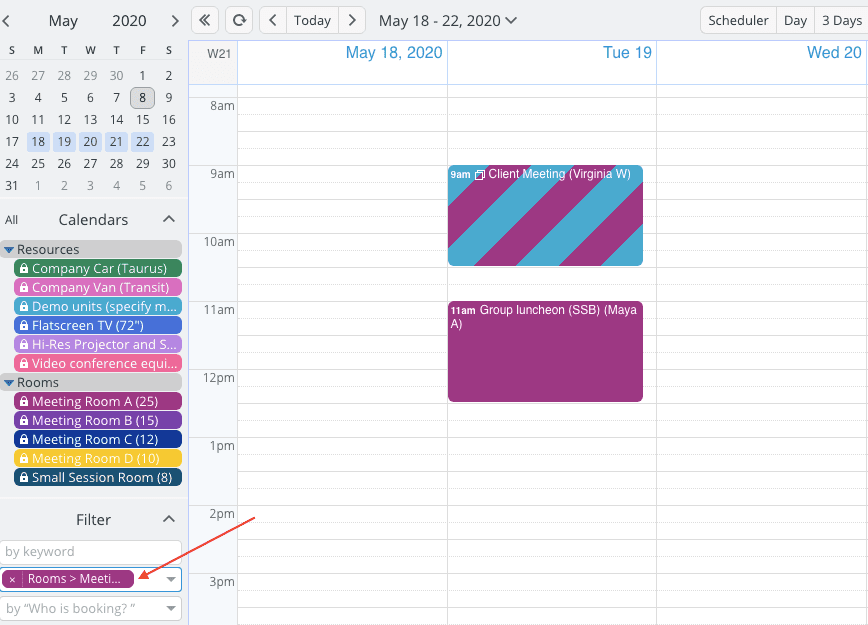The width and height of the screenshot is (868, 625).
Task: Click the Today button
Action: [312, 20]
